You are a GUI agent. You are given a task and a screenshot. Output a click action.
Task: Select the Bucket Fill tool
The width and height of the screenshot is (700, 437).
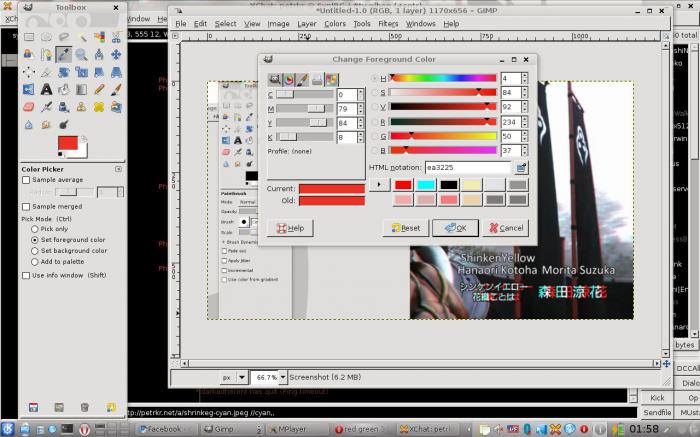click(x=64, y=89)
